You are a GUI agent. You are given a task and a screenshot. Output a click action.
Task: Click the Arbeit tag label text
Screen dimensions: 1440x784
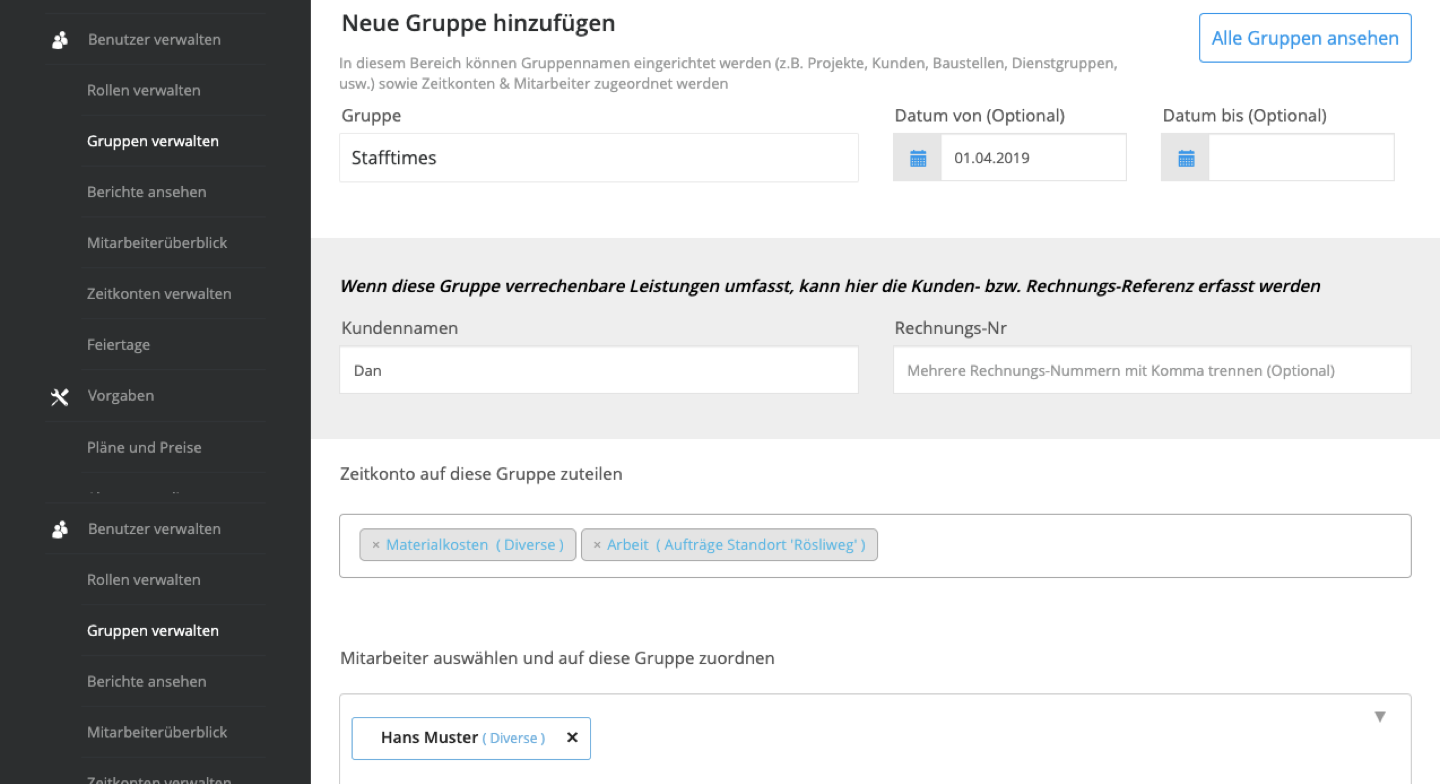(628, 545)
